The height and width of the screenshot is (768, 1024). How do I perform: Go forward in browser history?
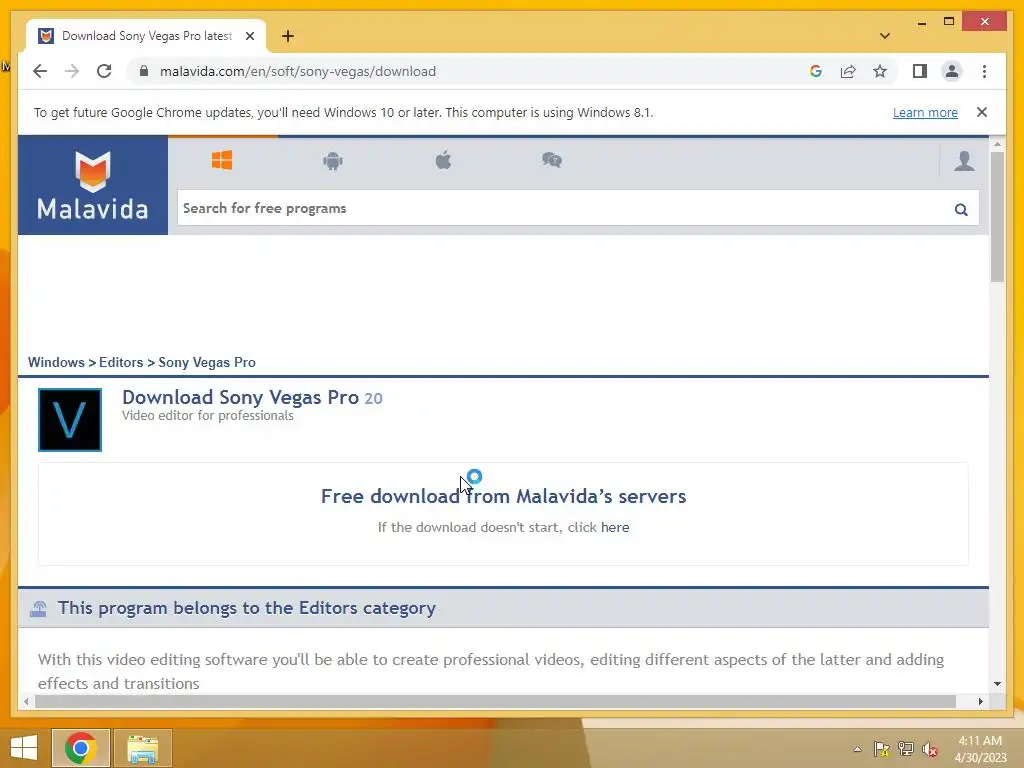pos(72,71)
